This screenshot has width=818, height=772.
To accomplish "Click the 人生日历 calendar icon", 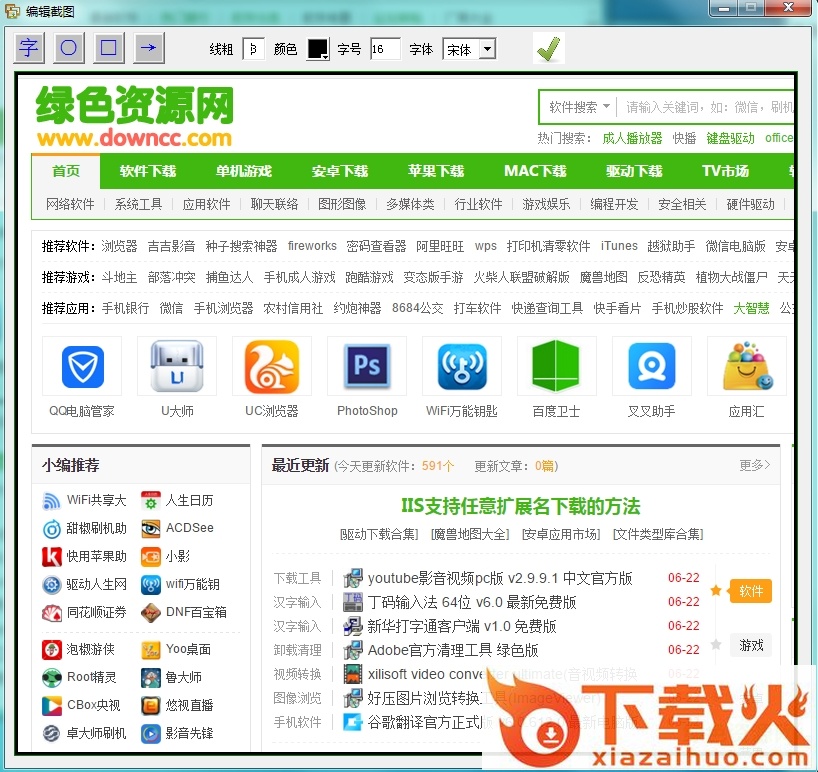I will coord(150,501).
